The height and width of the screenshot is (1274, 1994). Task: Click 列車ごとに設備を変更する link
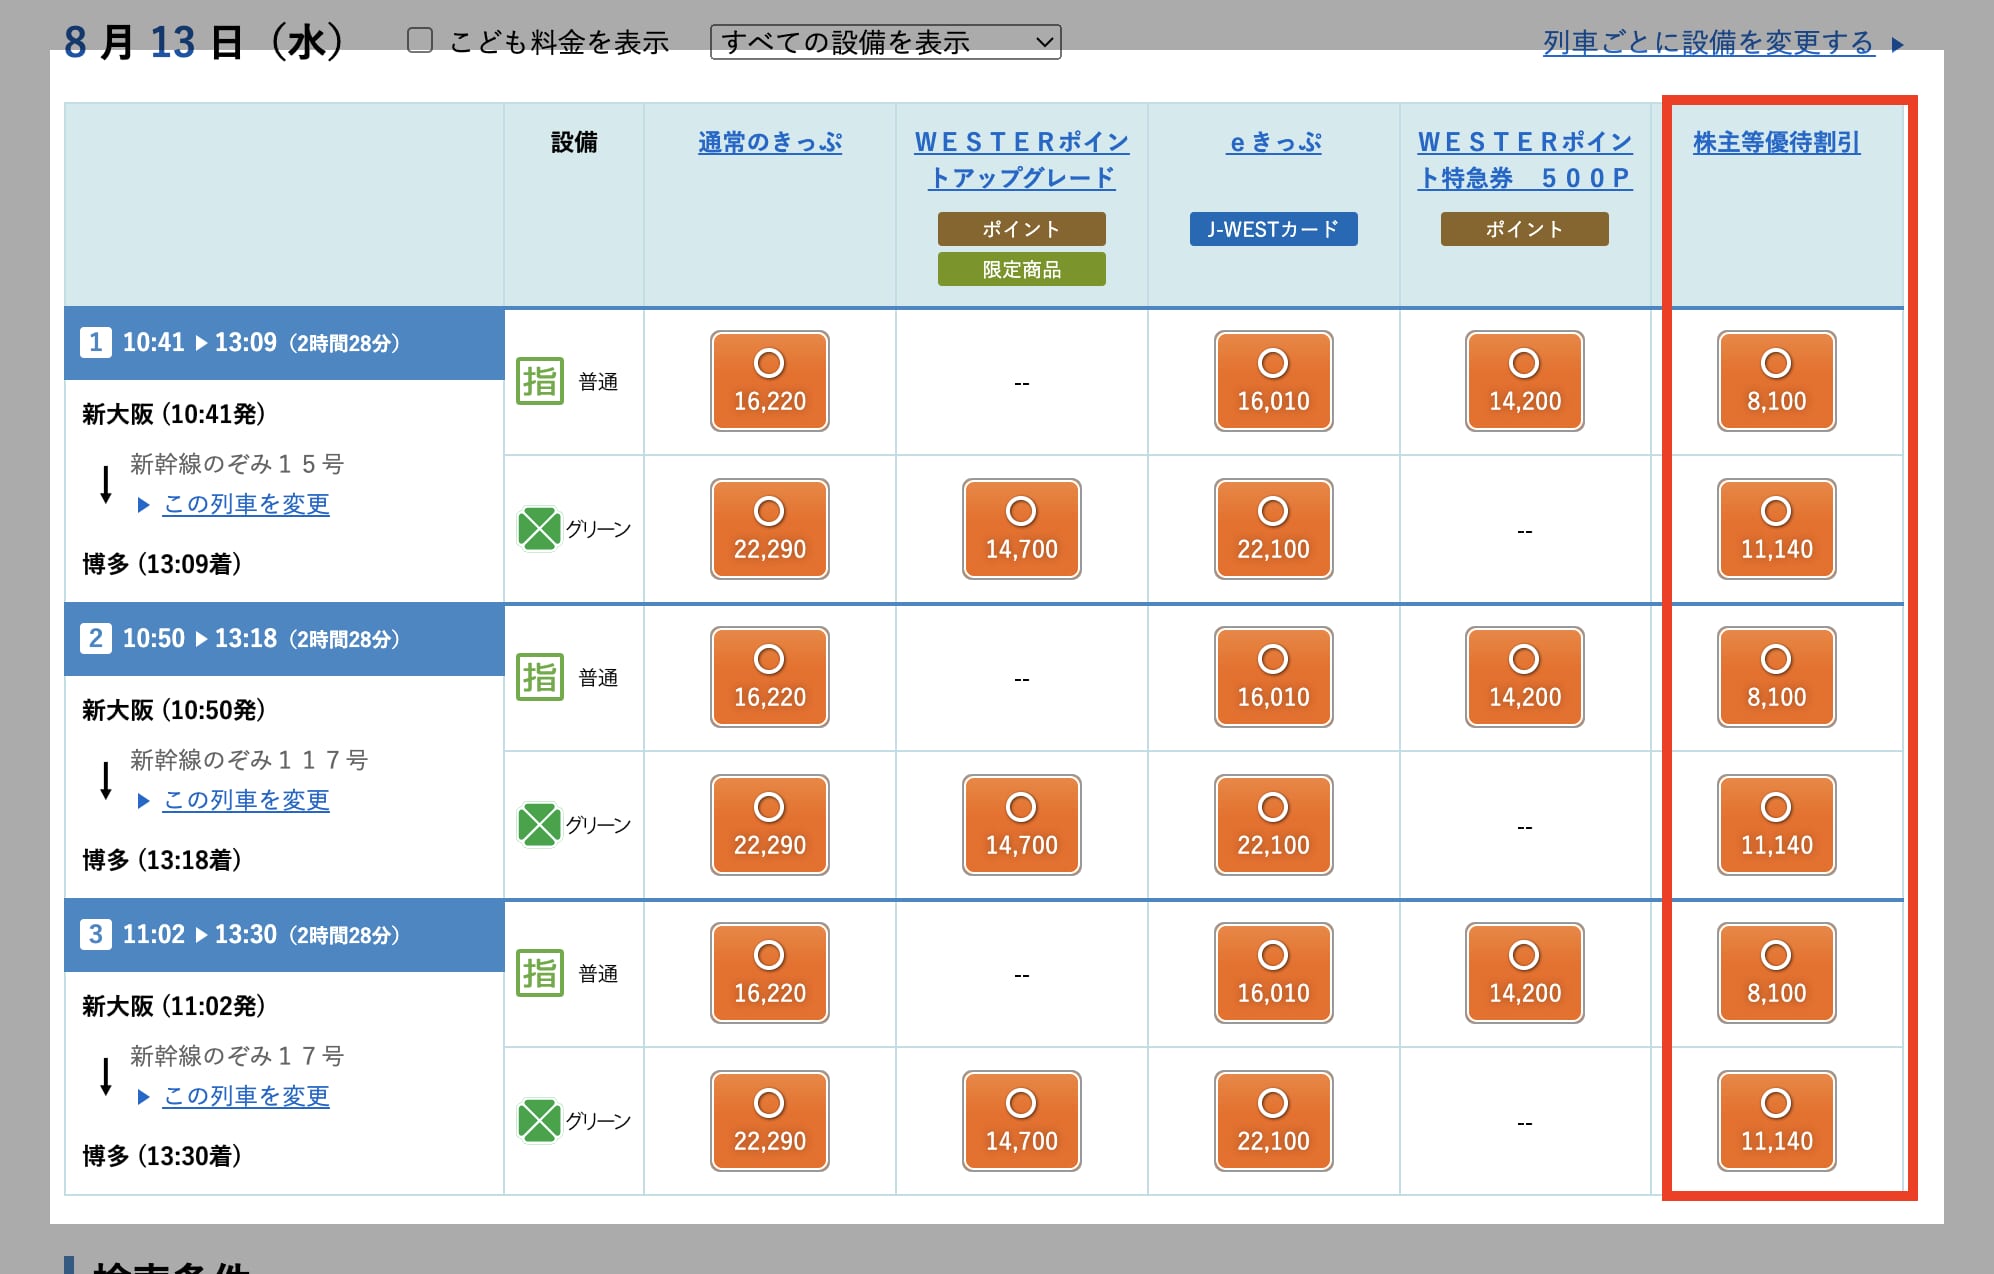pyautogui.click(x=1708, y=42)
